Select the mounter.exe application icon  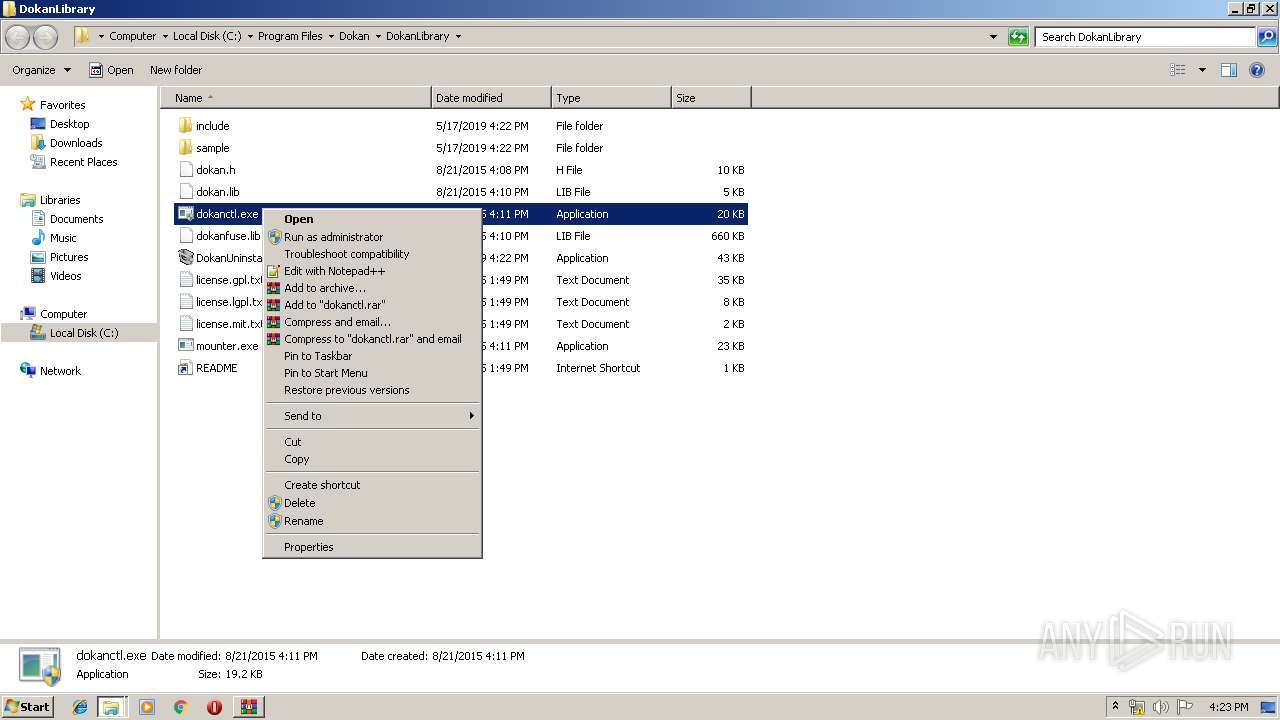pos(185,346)
